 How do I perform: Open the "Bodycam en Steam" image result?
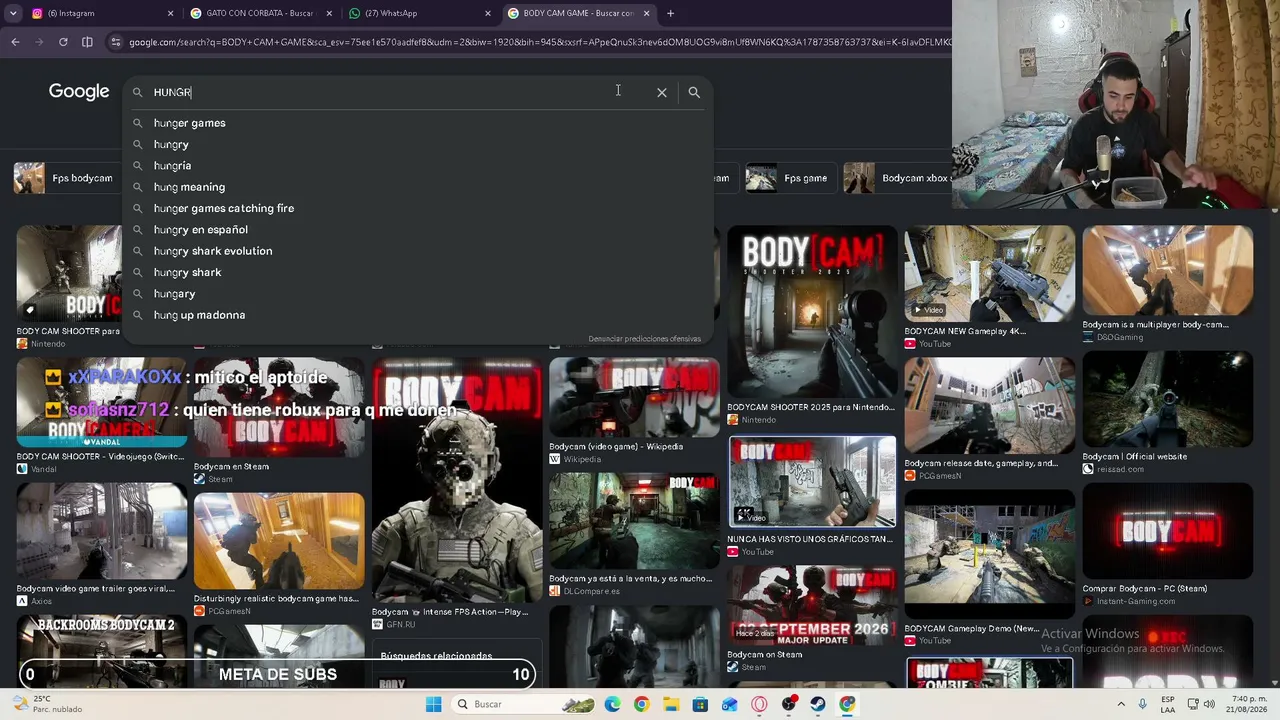[x=279, y=407]
